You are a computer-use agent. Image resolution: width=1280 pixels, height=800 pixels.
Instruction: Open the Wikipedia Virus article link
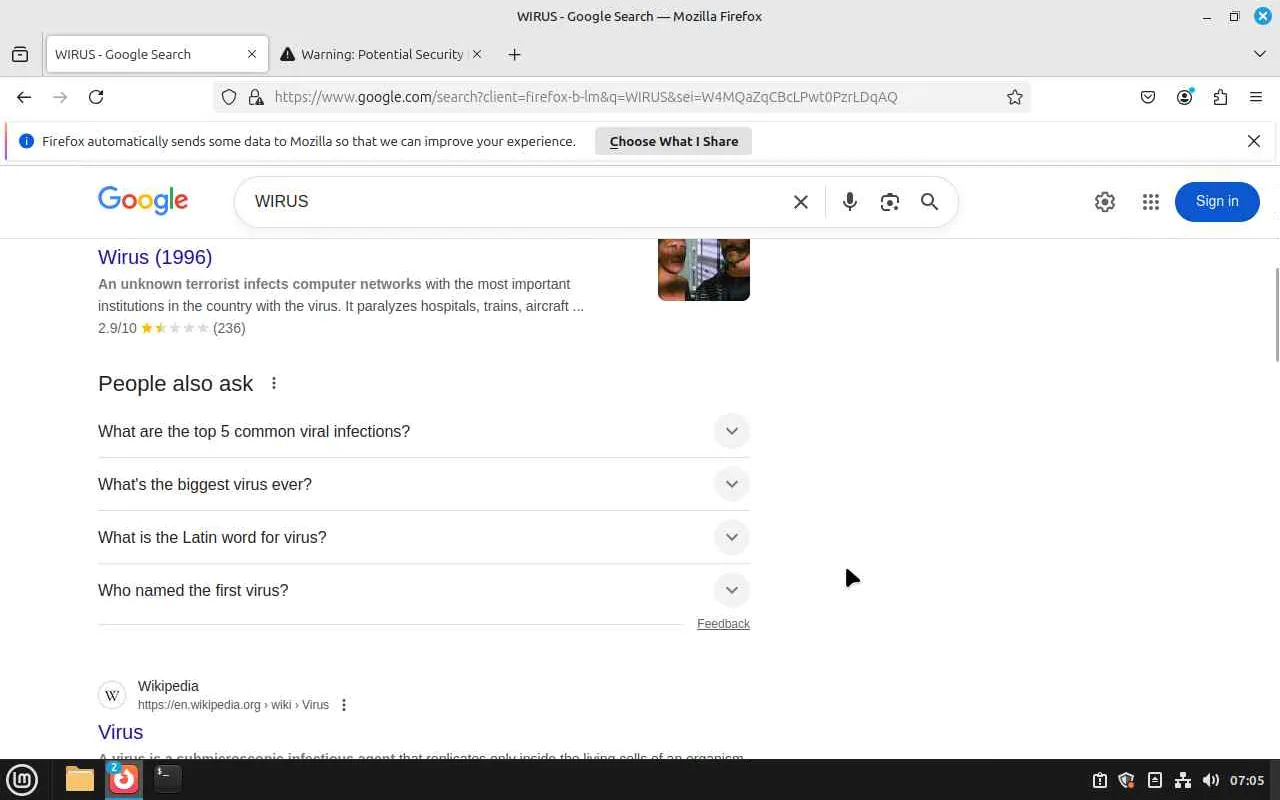(x=121, y=732)
